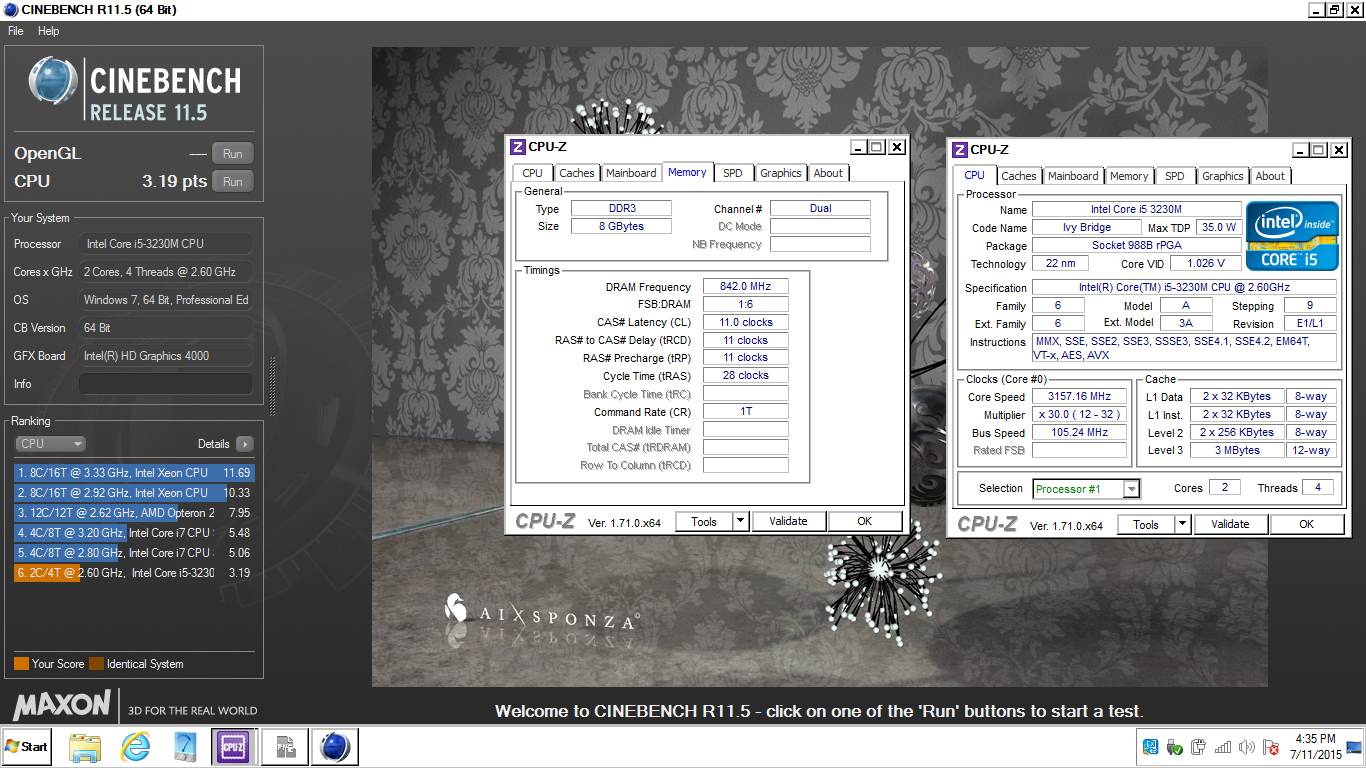Screen dimensions: 1366x768
Task: Click OK in processor CPU-Z window
Action: point(1306,524)
